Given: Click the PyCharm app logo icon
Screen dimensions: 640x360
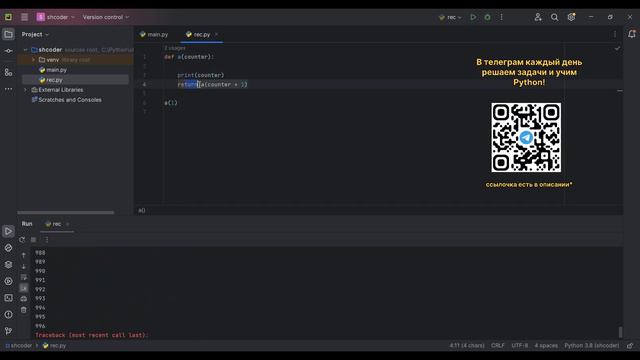Looking at the screenshot, I should pos(8,17).
